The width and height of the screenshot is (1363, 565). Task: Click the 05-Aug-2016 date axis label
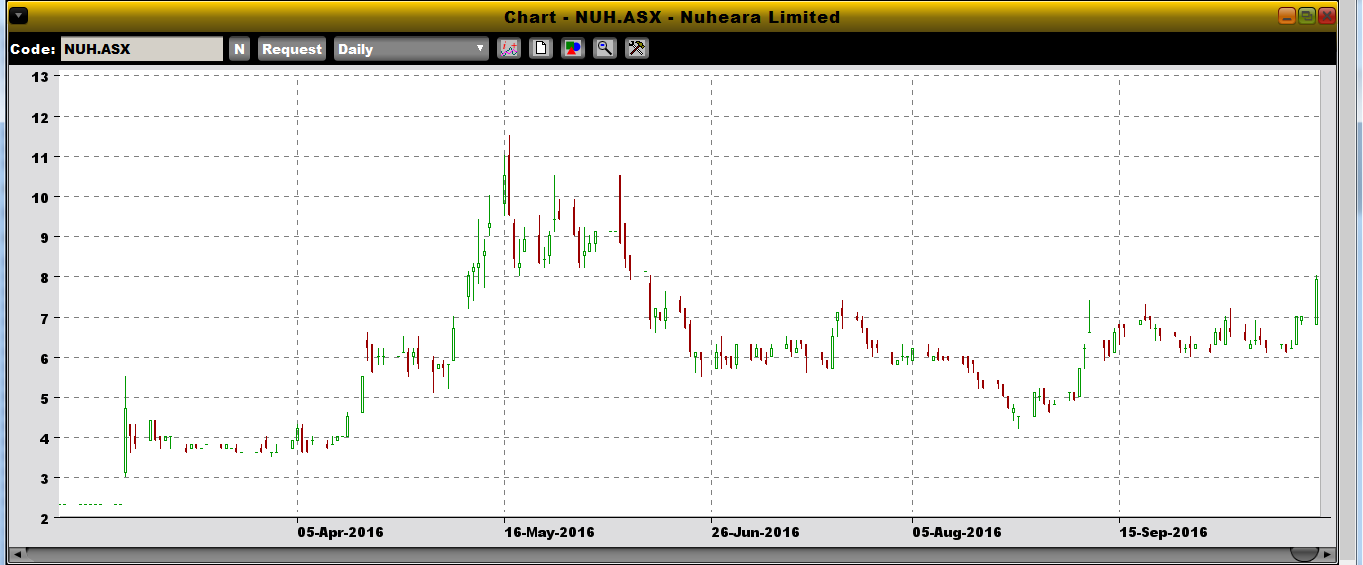(958, 532)
